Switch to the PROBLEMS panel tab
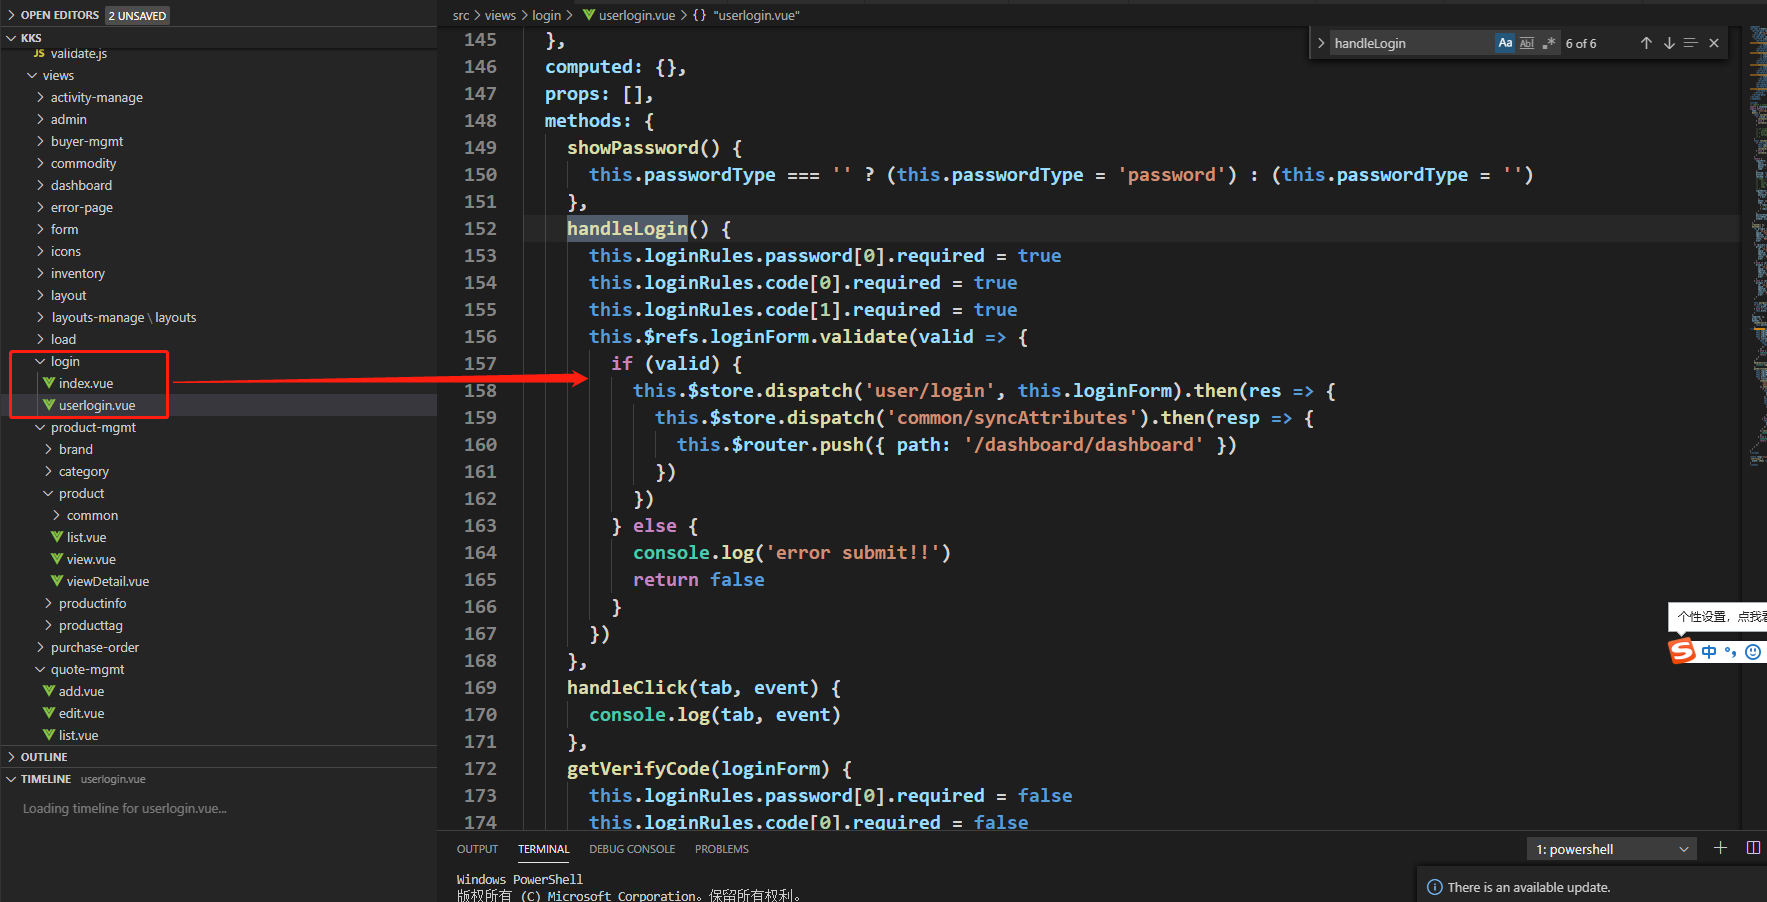 tap(722, 849)
